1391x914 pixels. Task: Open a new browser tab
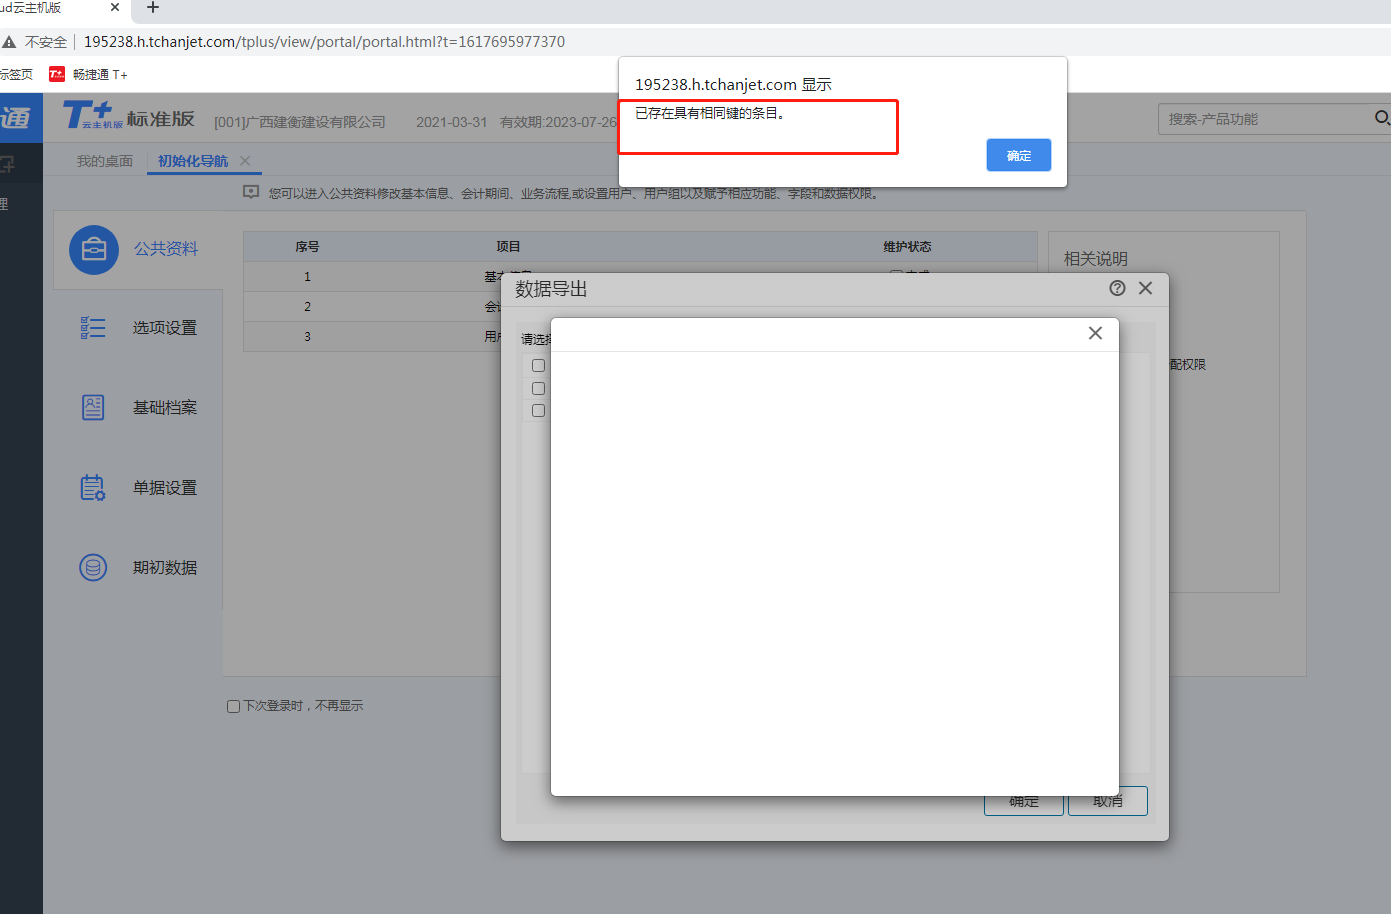point(153,8)
